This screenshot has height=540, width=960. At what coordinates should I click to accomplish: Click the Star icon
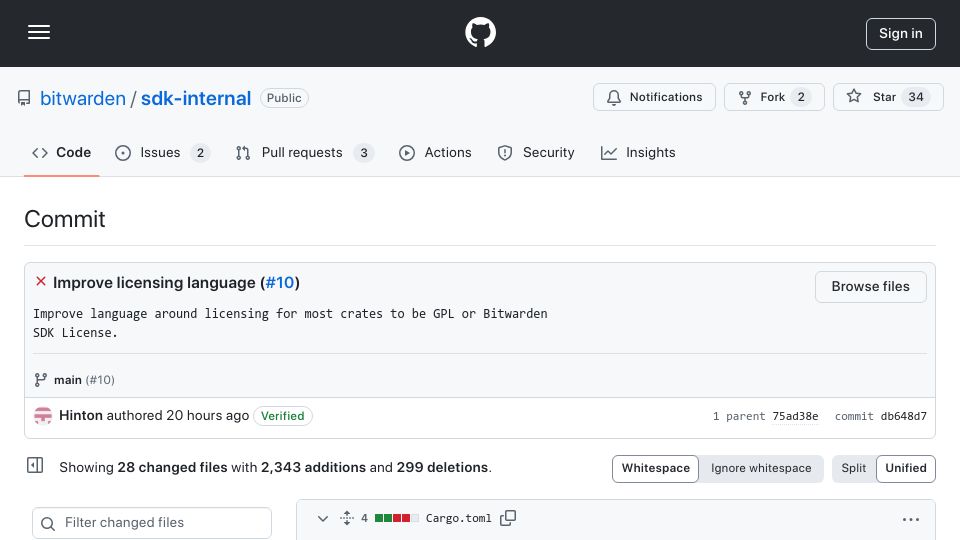click(x=853, y=96)
